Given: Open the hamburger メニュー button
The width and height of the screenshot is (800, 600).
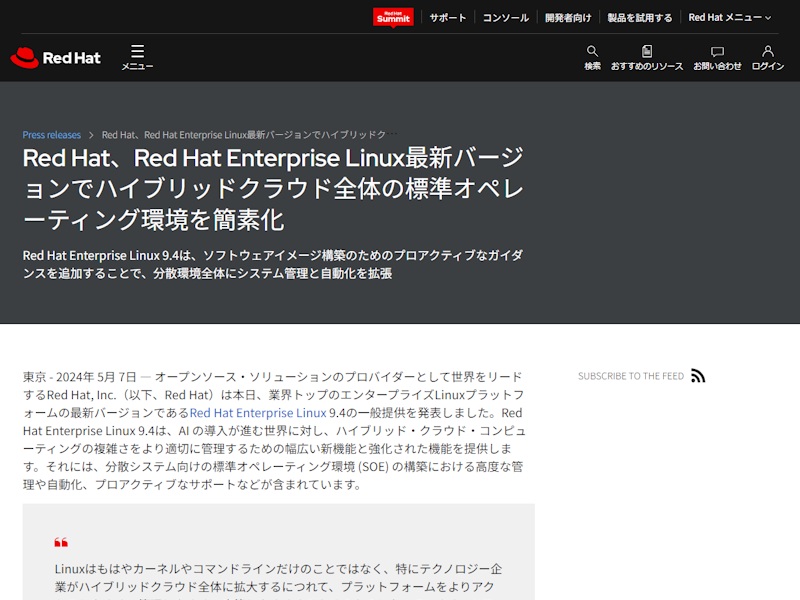Looking at the screenshot, I should pos(137,57).
